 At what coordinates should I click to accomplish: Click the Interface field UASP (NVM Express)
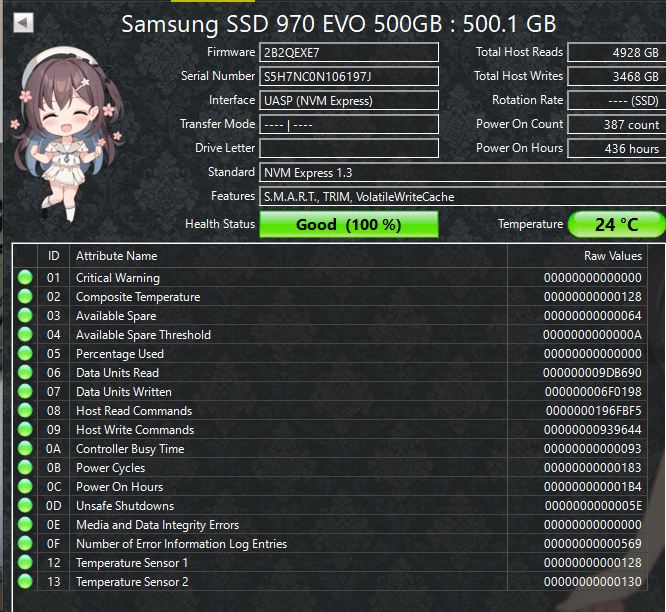coord(349,101)
